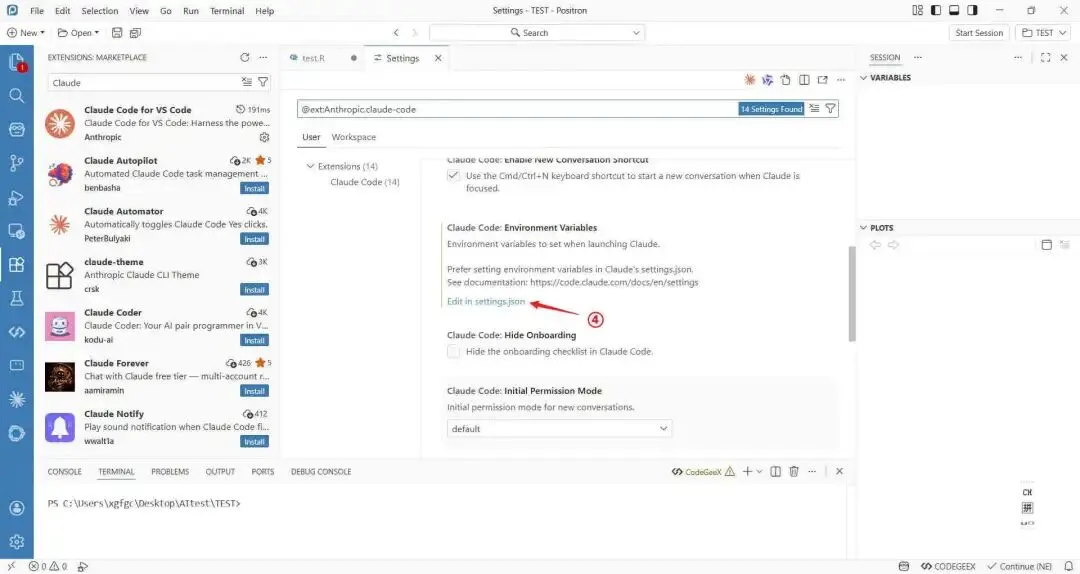The height and width of the screenshot is (574, 1080).
Task: Save the current file from toolbar
Action: click(x=117, y=32)
